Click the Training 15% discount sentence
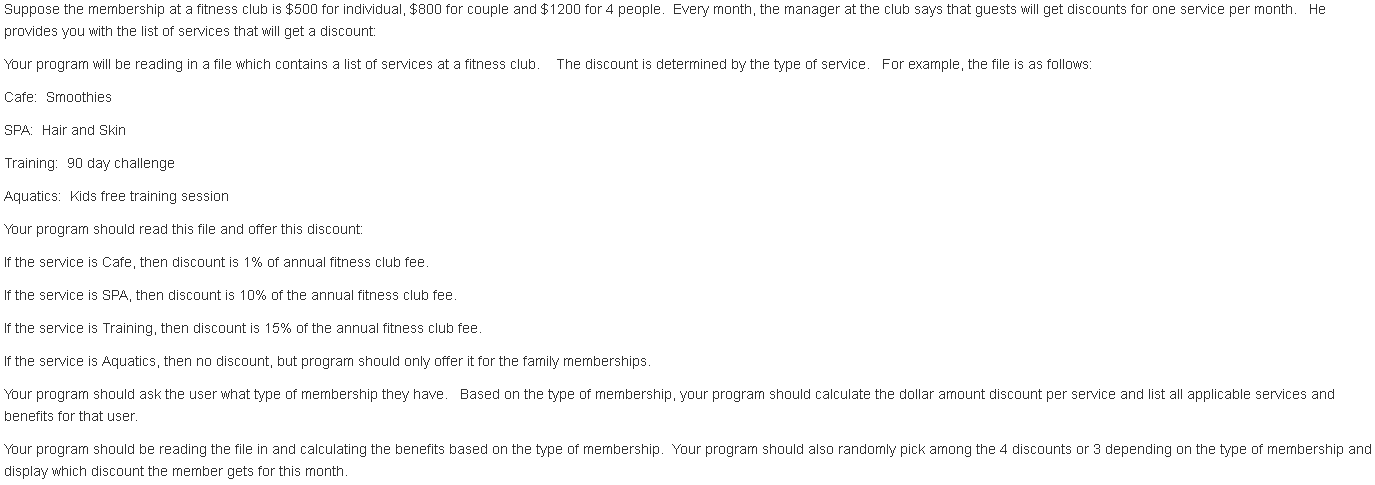1375x485 pixels. point(242,328)
